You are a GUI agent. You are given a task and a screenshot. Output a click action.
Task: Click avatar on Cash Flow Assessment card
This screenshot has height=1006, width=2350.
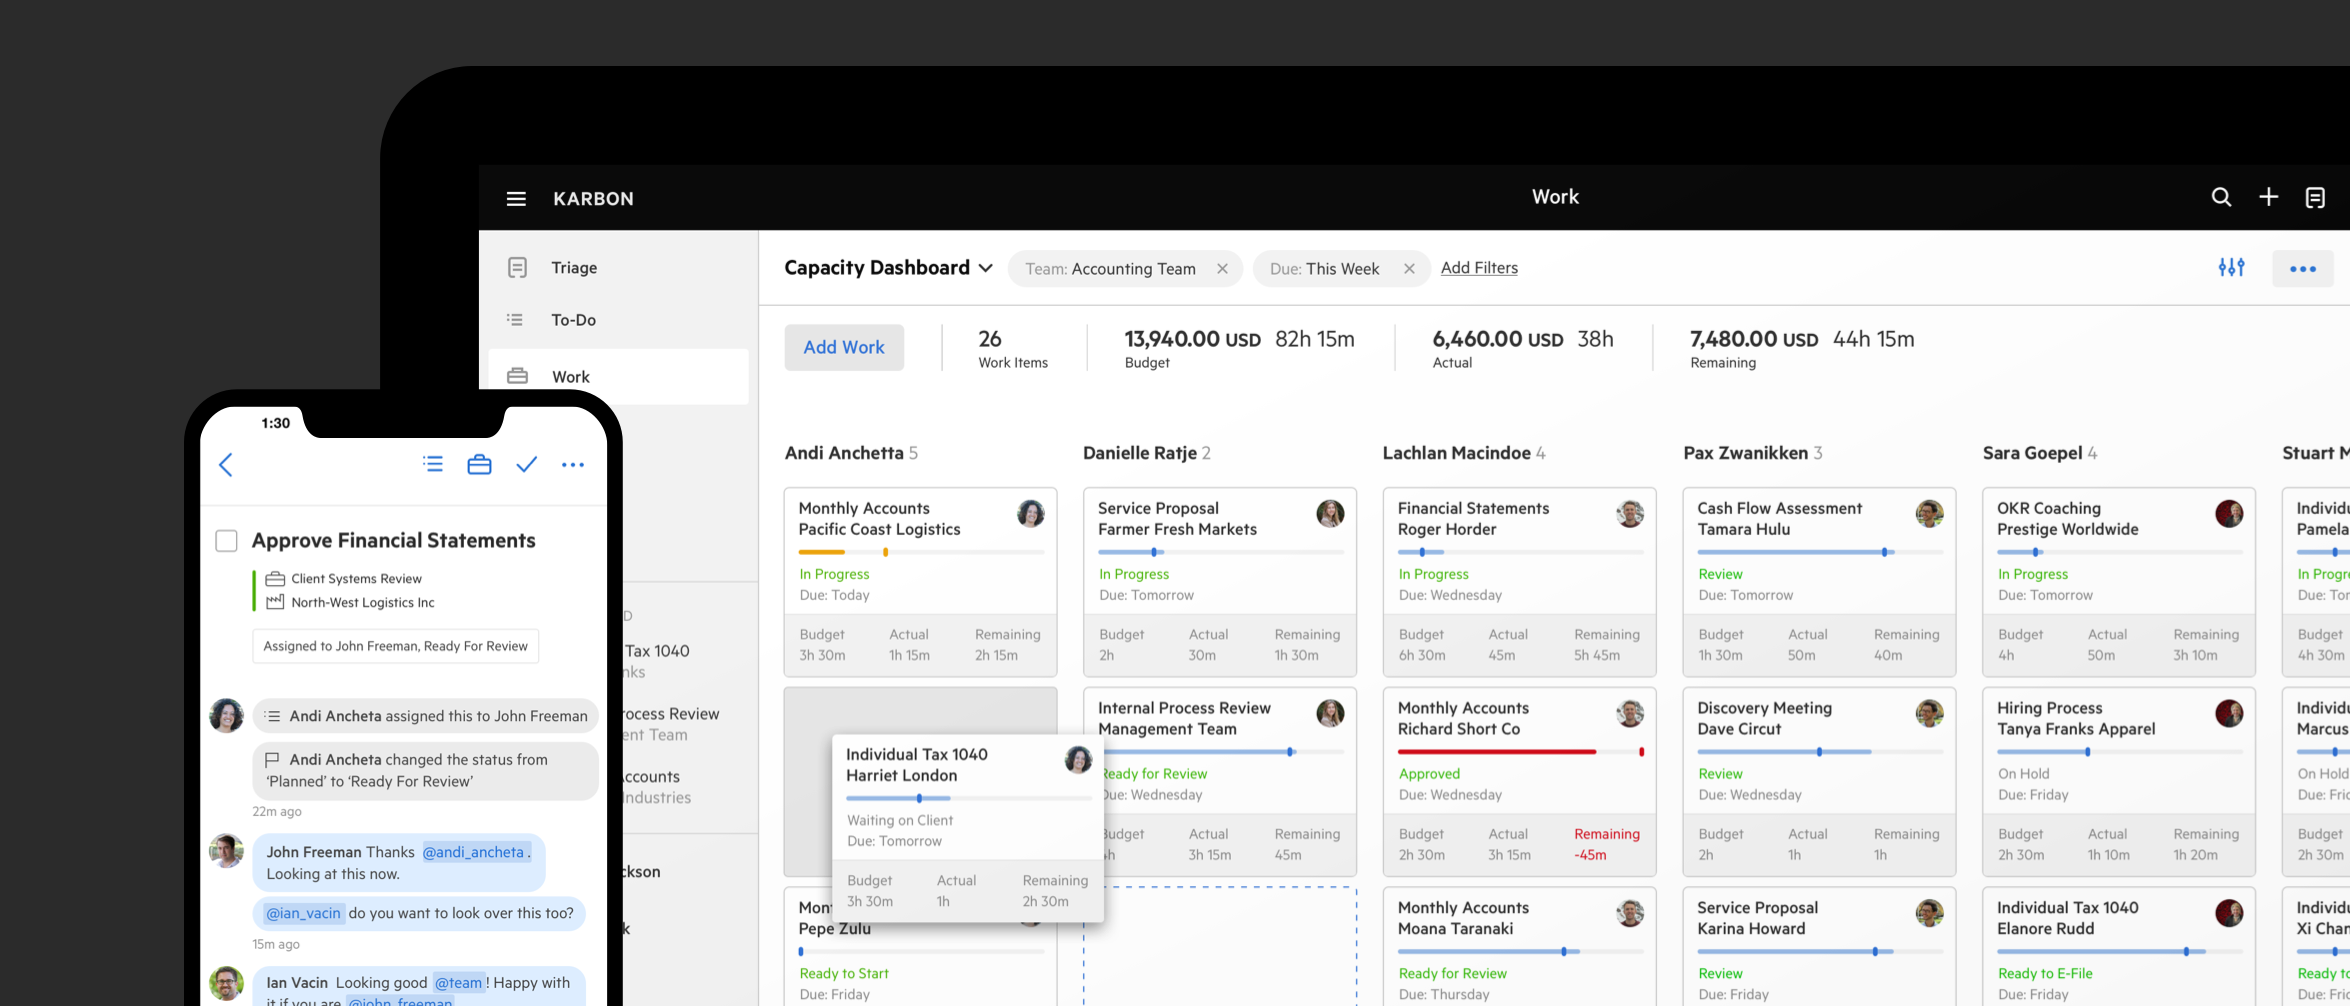click(1929, 514)
